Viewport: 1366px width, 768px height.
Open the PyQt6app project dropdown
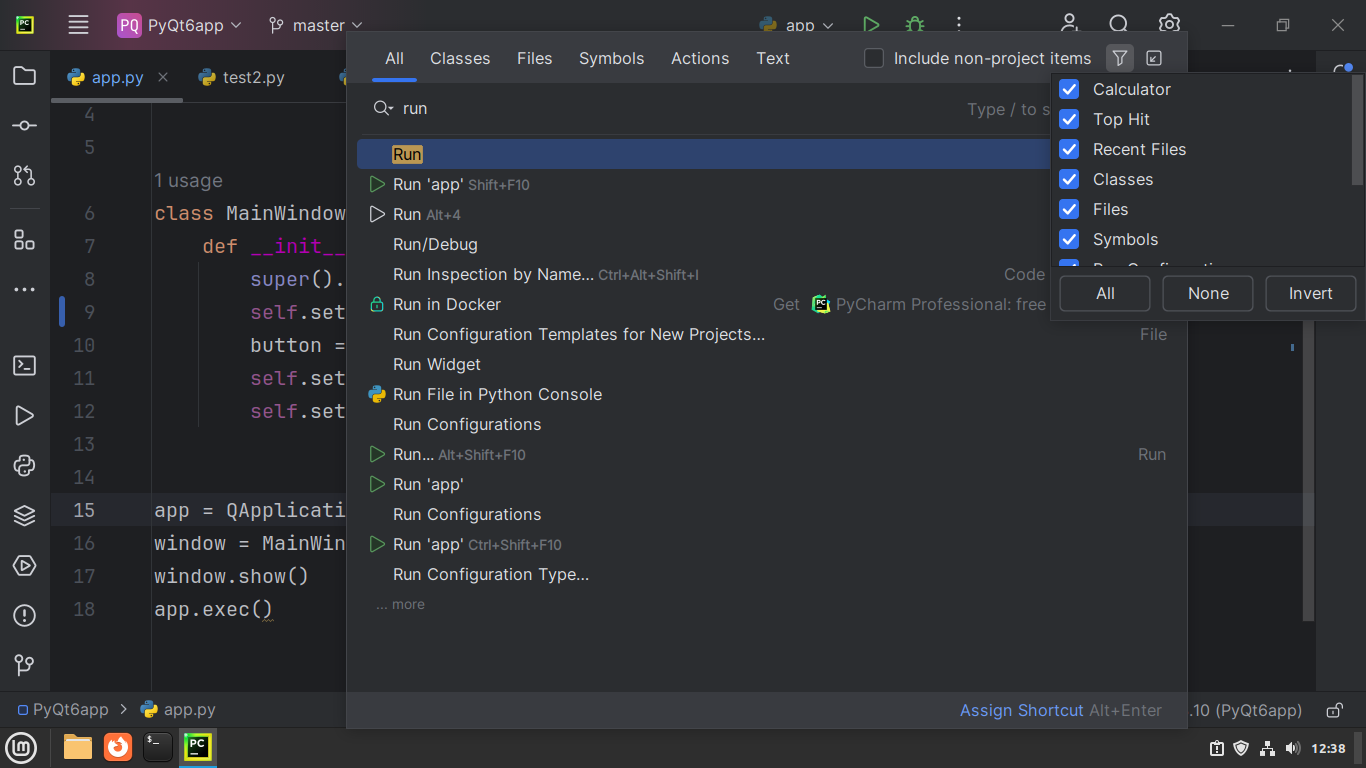pos(180,25)
